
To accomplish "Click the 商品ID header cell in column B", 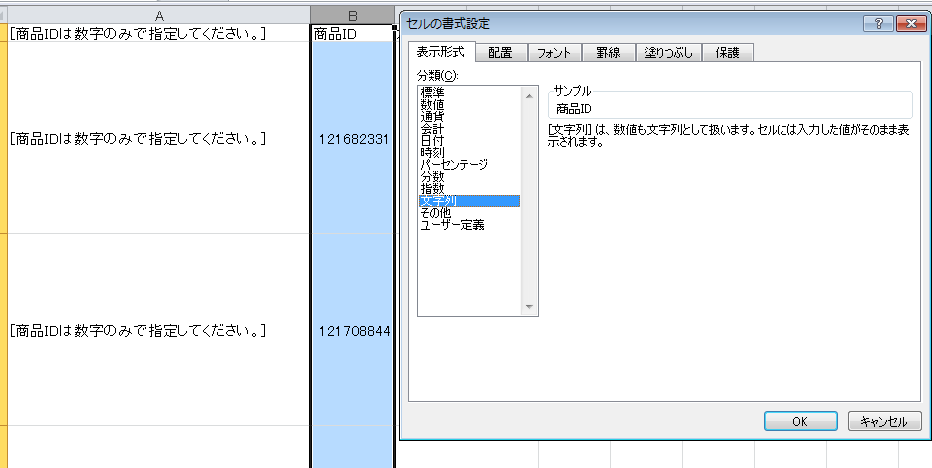I will coord(352,34).
